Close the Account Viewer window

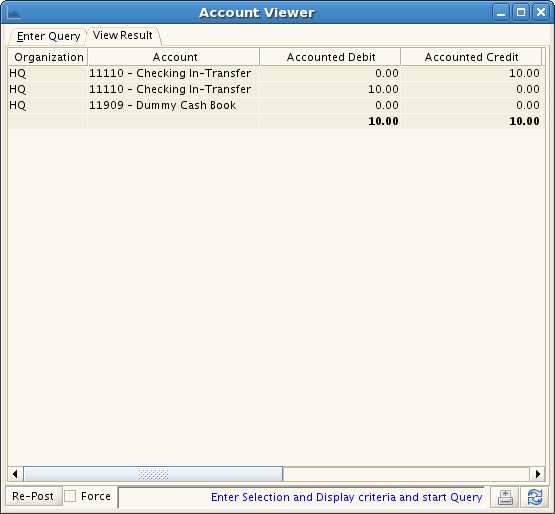point(541,13)
